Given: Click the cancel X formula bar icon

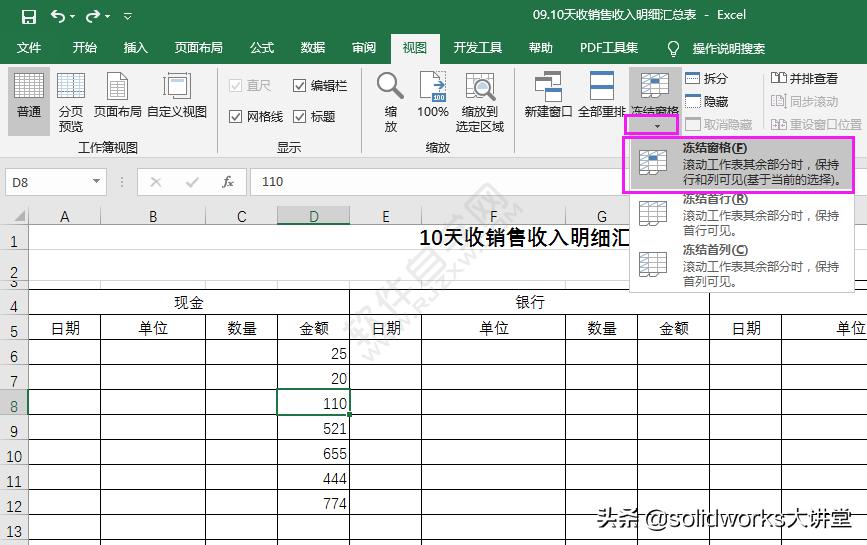Looking at the screenshot, I should (x=156, y=182).
